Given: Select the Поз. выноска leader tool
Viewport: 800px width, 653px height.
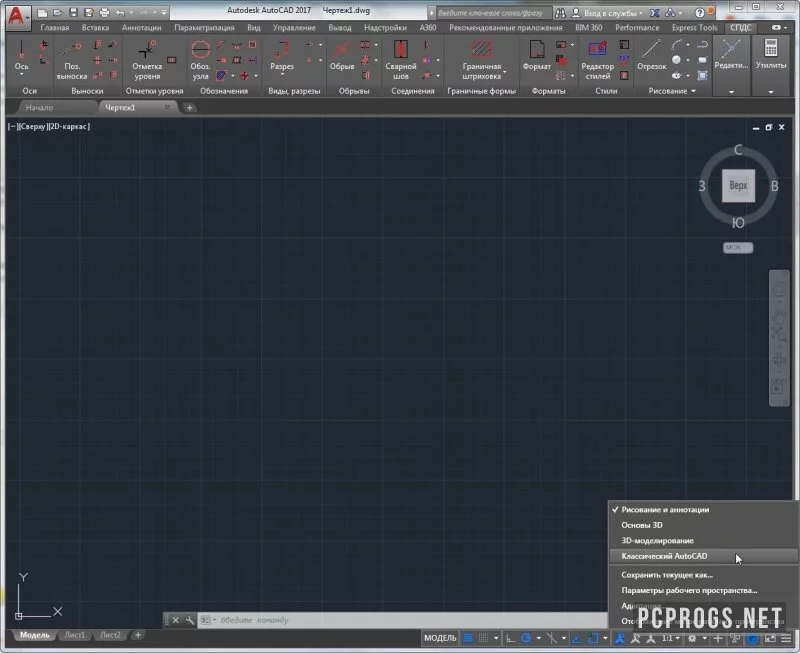Looking at the screenshot, I should [71, 60].
